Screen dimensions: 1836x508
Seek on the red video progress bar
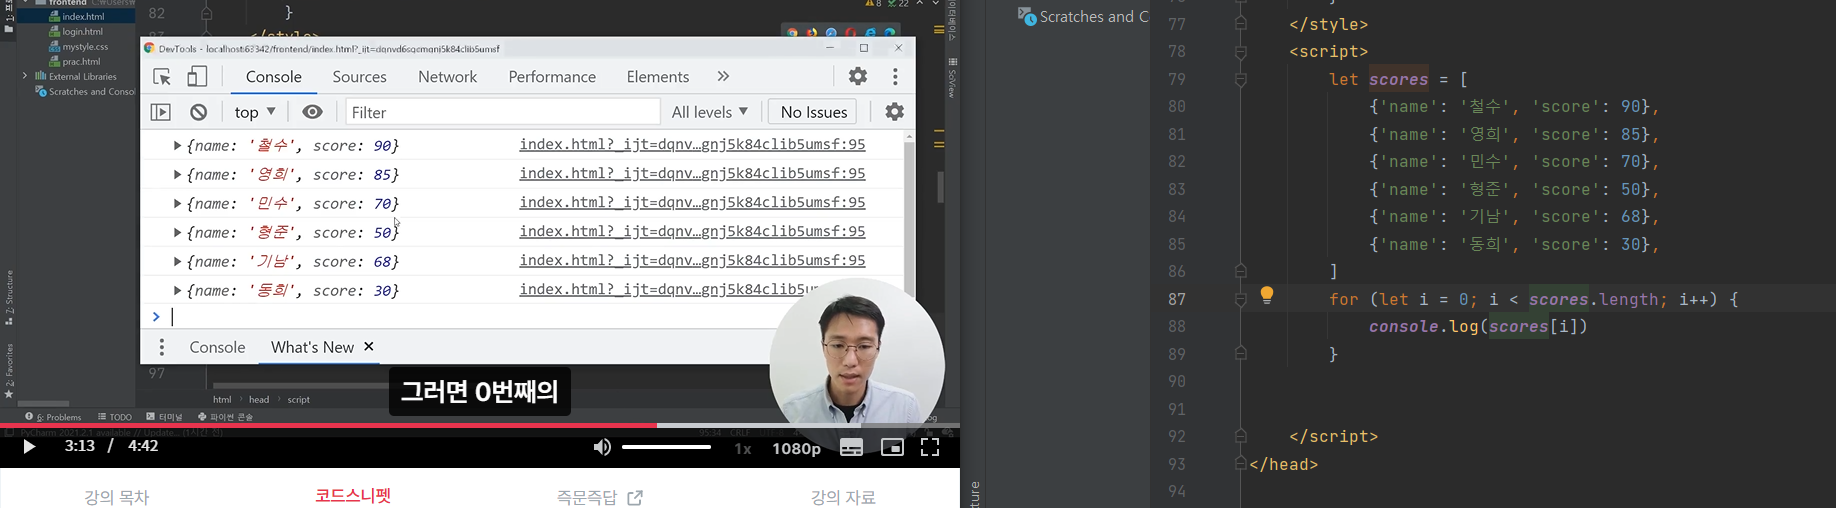pyautogui.click(x=330, y=426)
